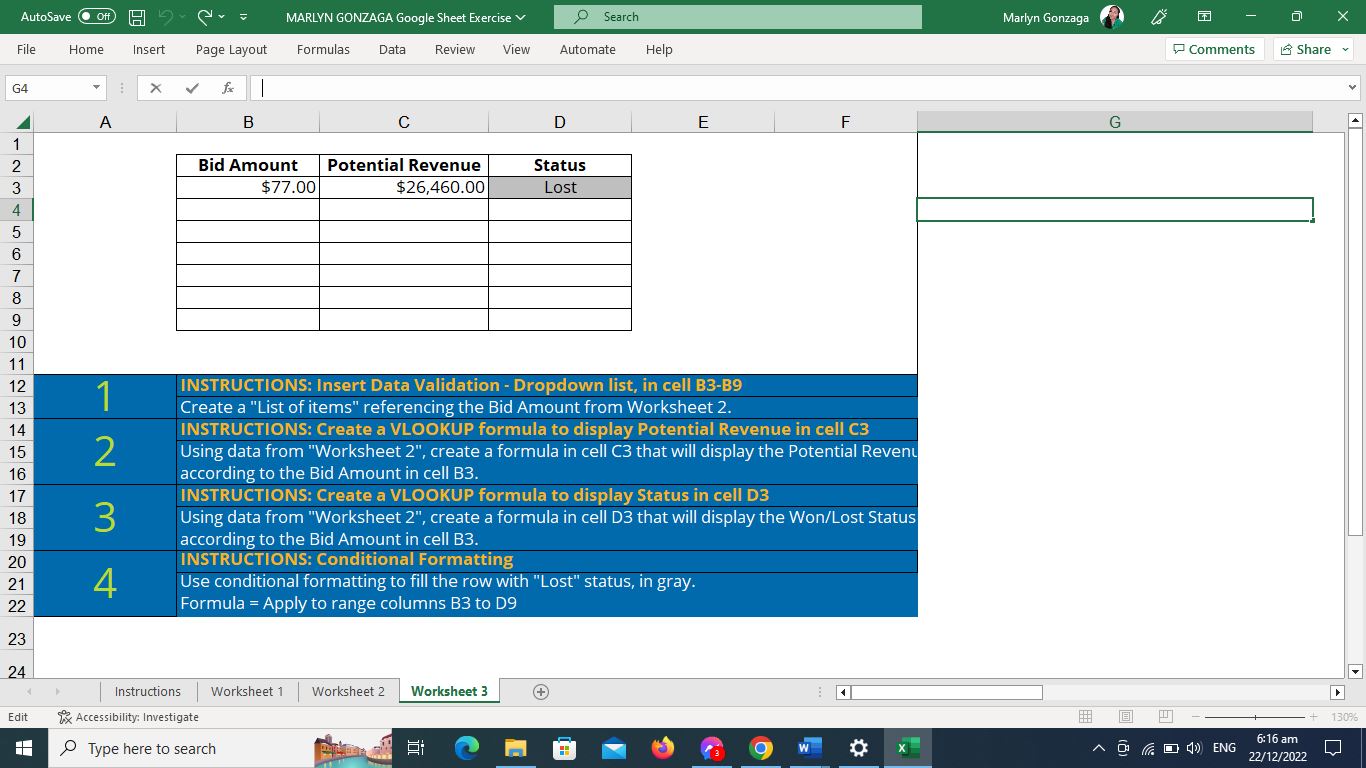Open Google Chrome from the taskbar

(x=761, y=748)
